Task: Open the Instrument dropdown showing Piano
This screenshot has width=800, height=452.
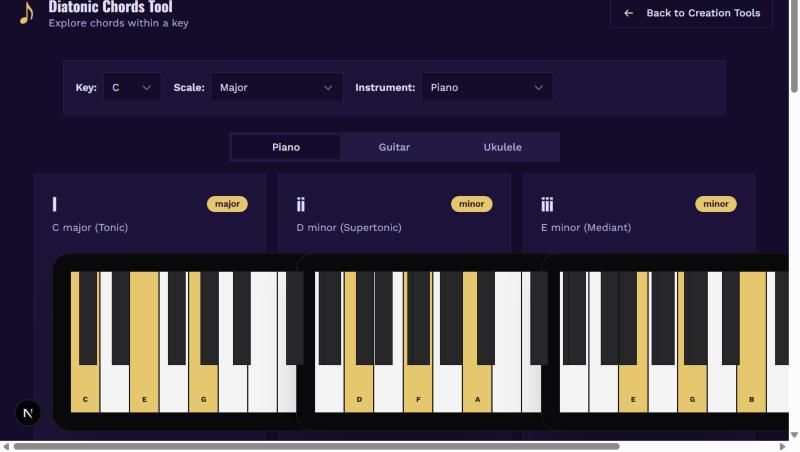Action: coord(487,88)
